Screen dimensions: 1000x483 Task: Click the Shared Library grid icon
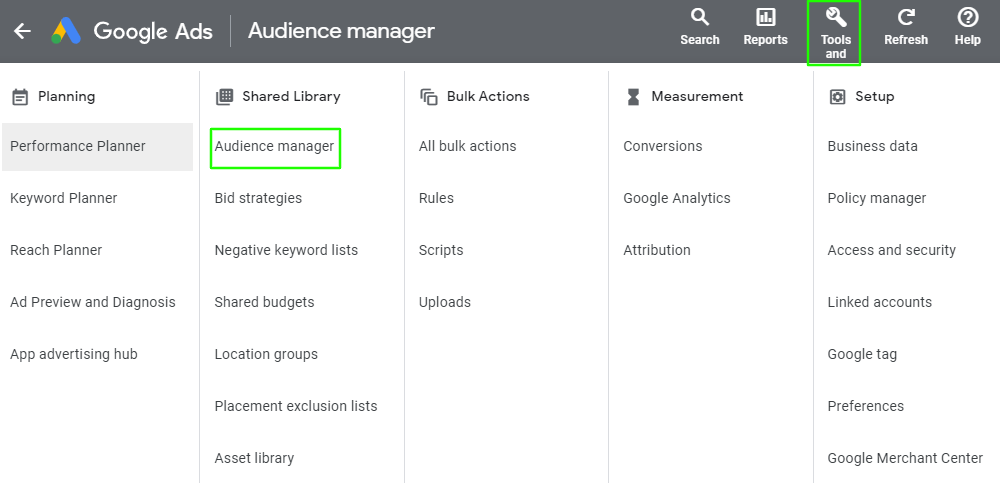point(224,97)
